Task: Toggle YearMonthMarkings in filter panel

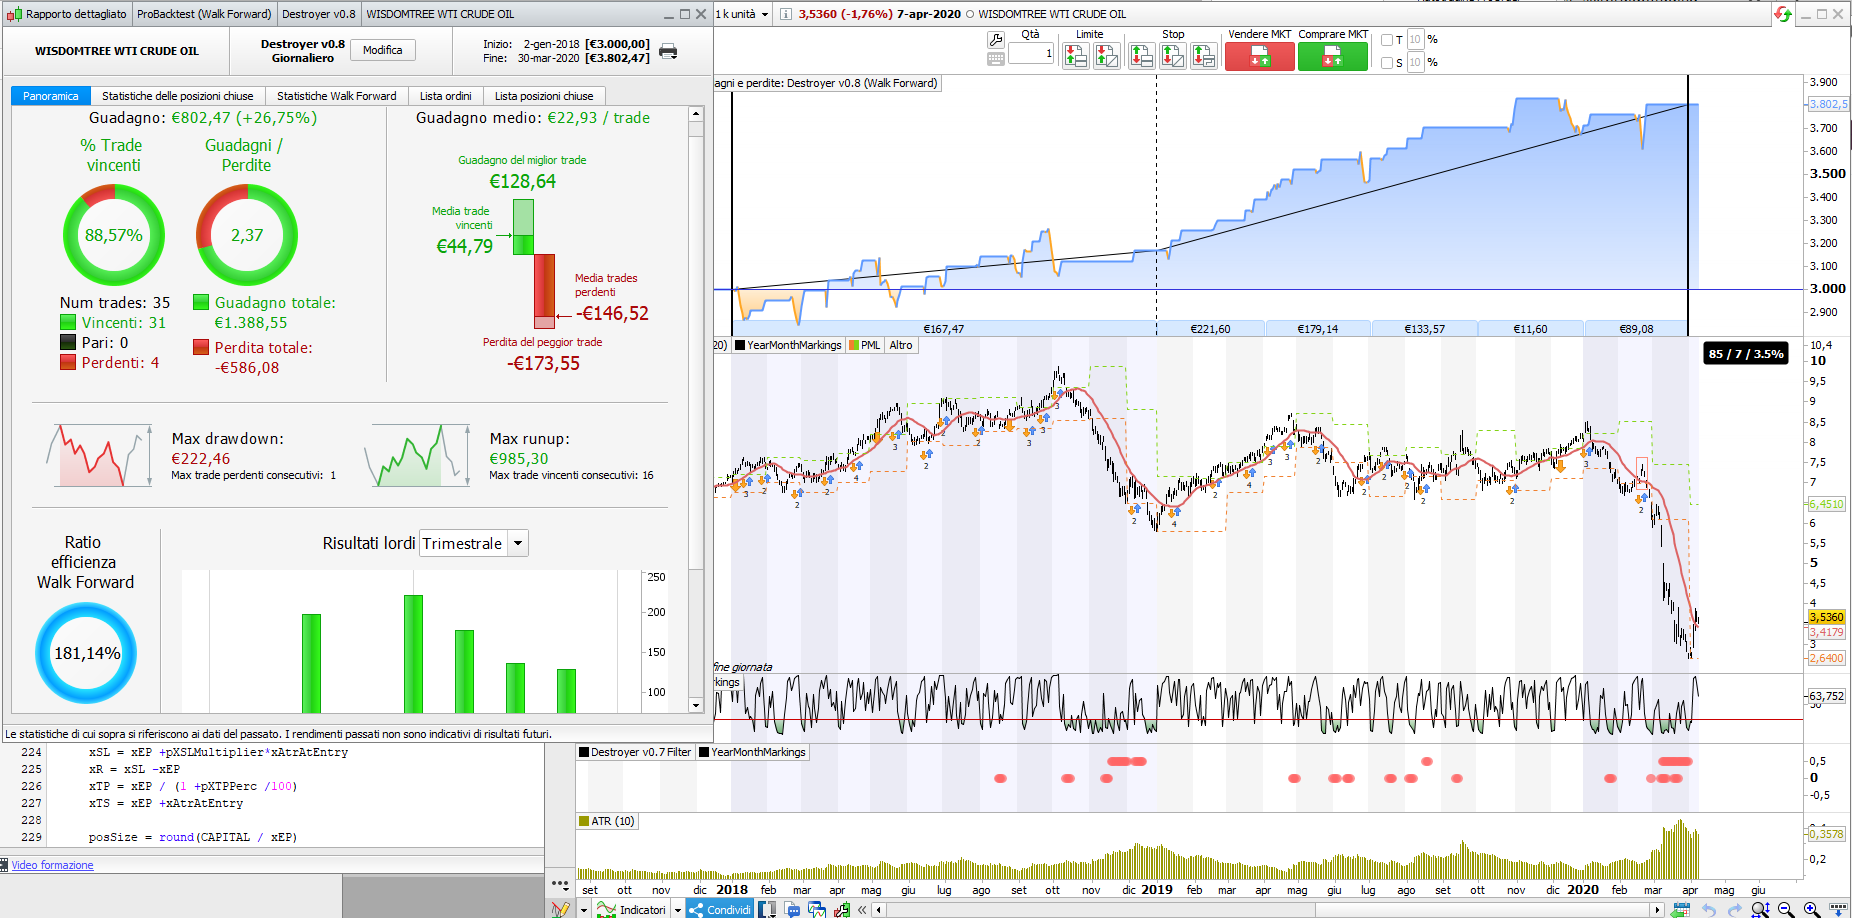Action: tap(752, 752)
